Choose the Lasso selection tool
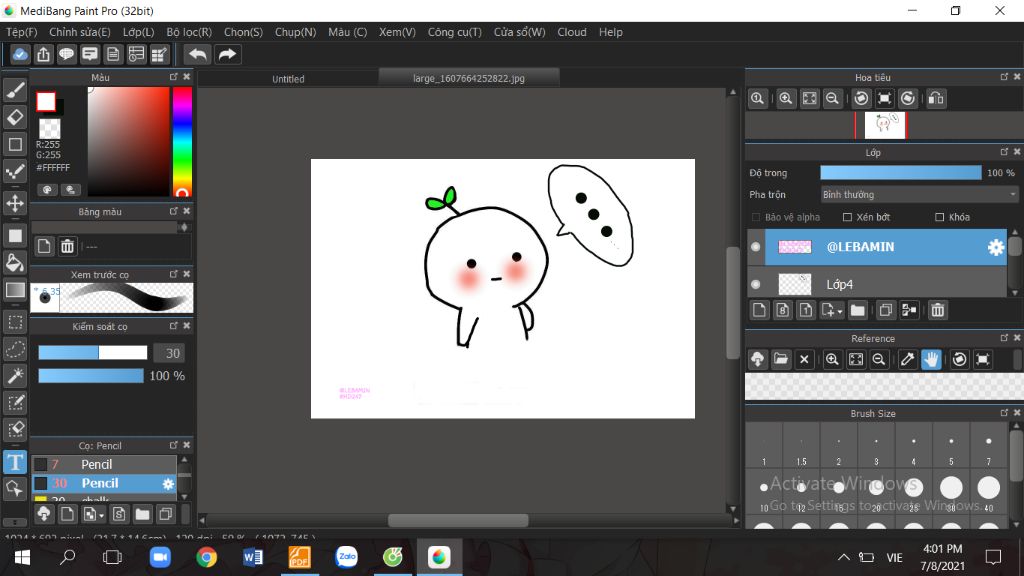The height and width of the screenshot is (576, 1024). pyautogui.click(x=15, y=349)
